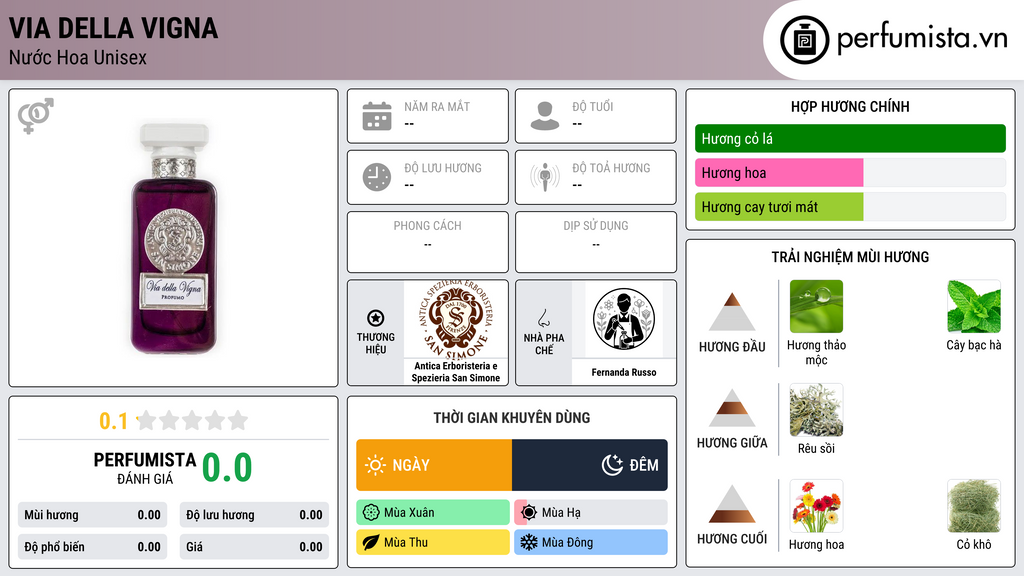Open the Cây bạc hà note image
The width and height of the screenshot is (1024, 576).
tap(974, 307)
